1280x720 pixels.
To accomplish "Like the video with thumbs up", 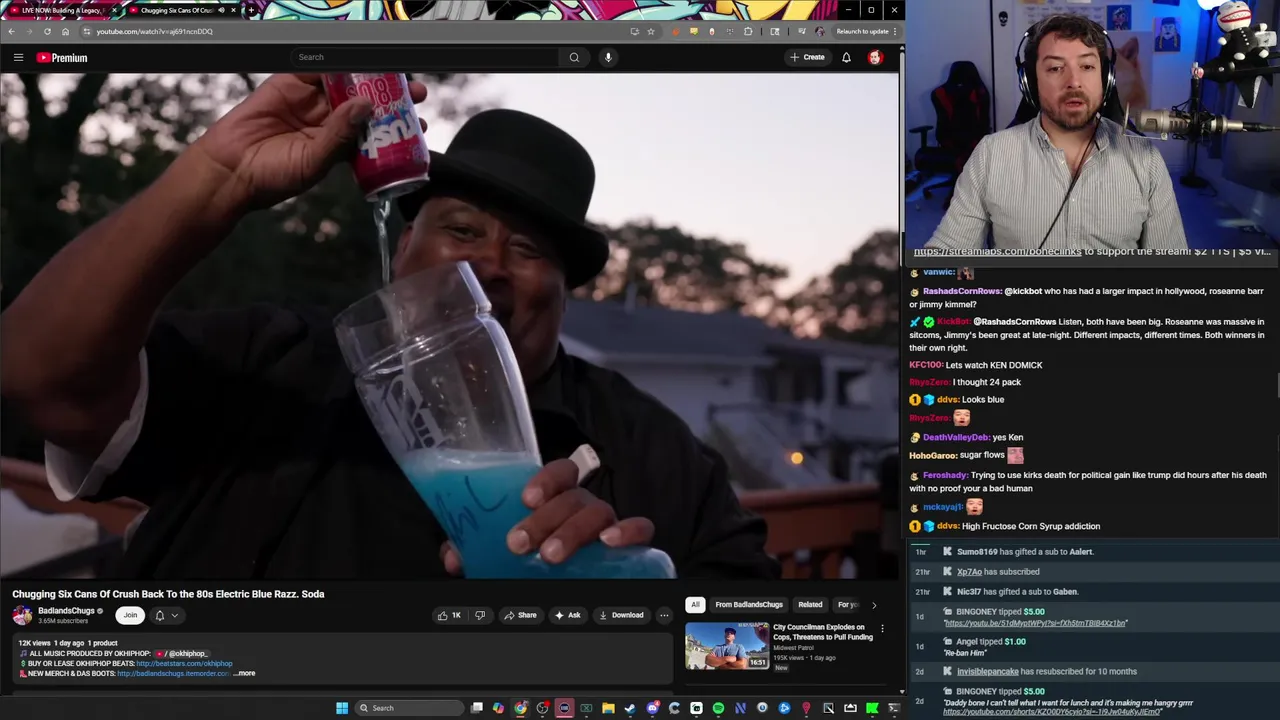I will 449,615.
